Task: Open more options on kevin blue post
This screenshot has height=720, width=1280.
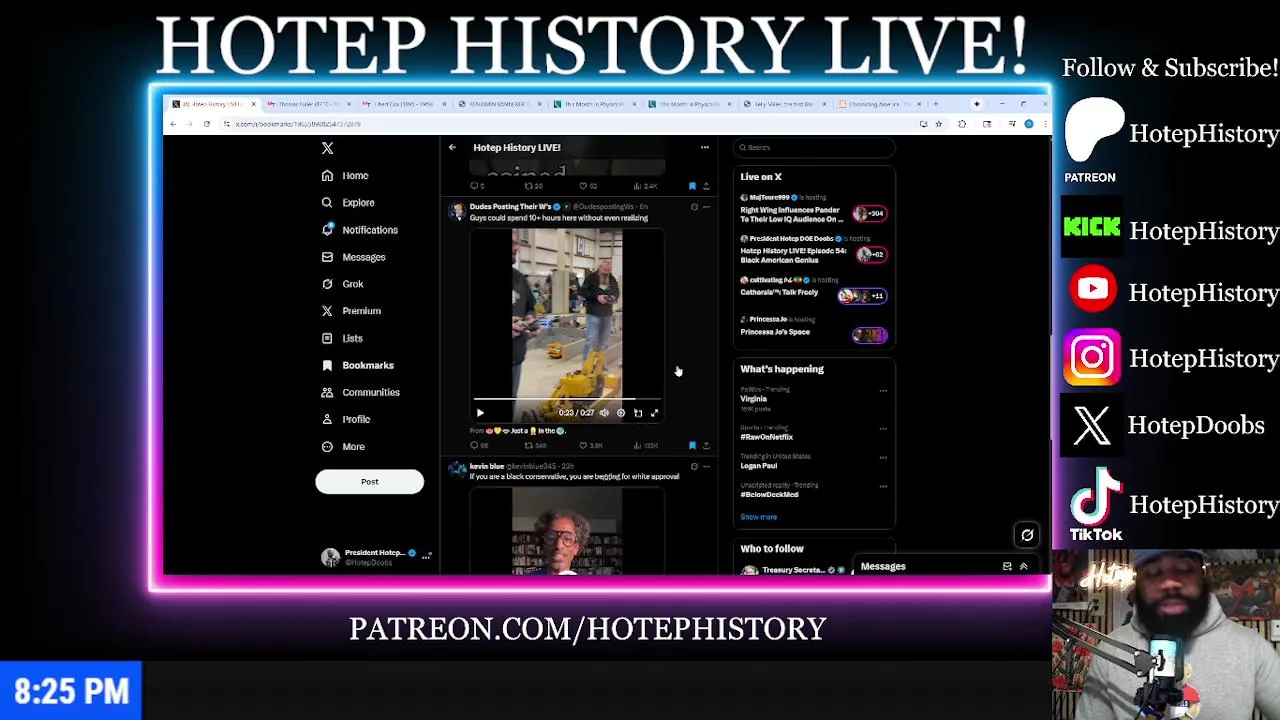Action: point(706,466)
